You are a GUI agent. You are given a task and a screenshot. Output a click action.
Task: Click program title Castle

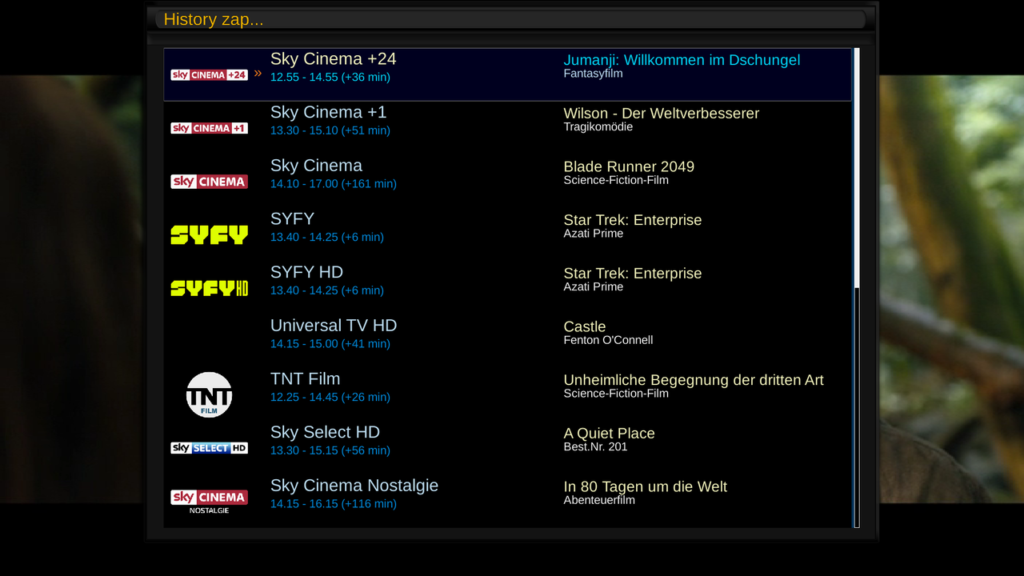[584, 327]
